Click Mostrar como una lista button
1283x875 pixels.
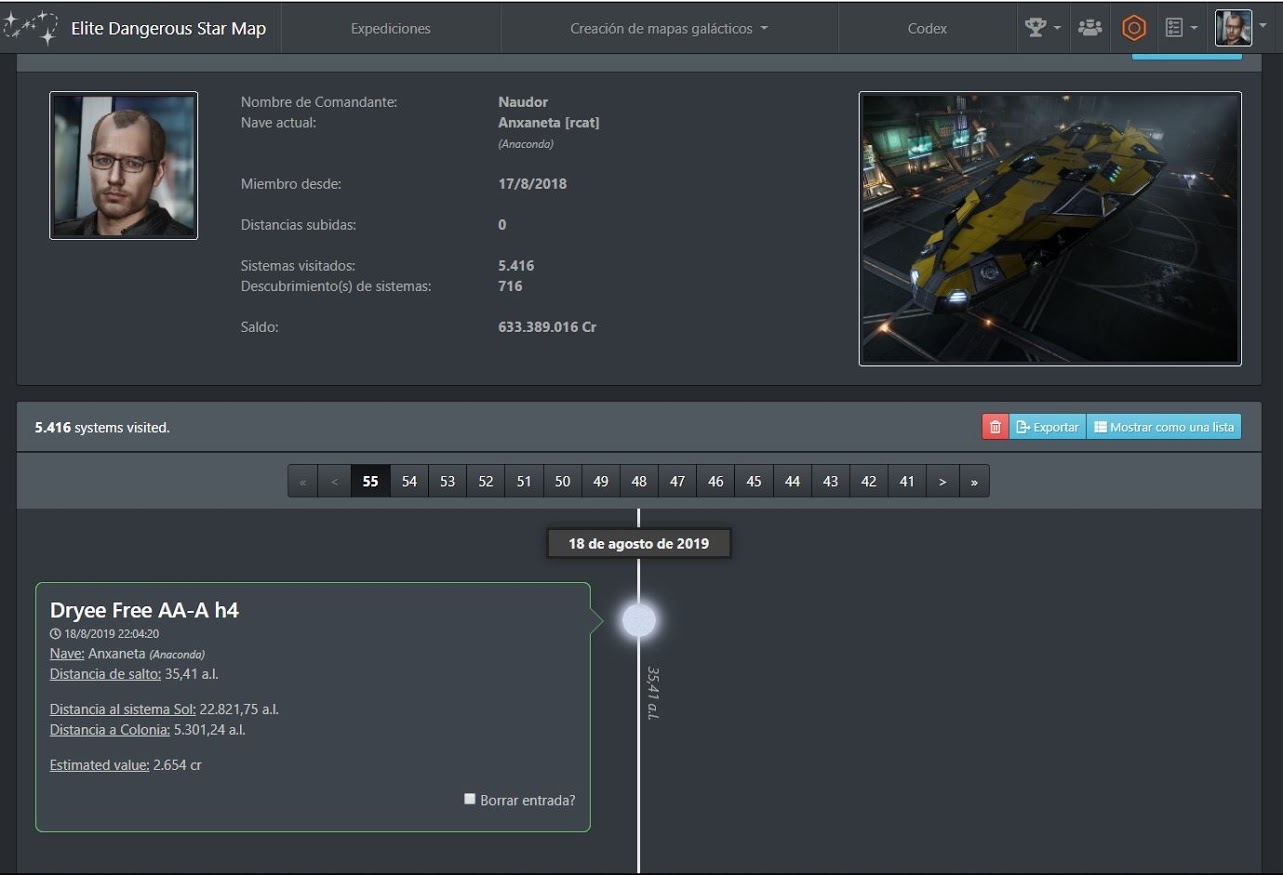1163,427
